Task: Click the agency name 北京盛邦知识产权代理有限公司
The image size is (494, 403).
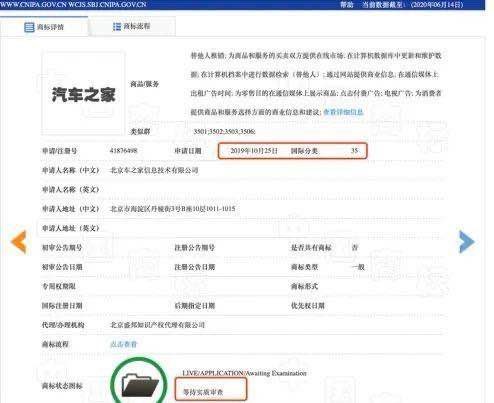Action: pyautogui.click(x=157, y=325)
